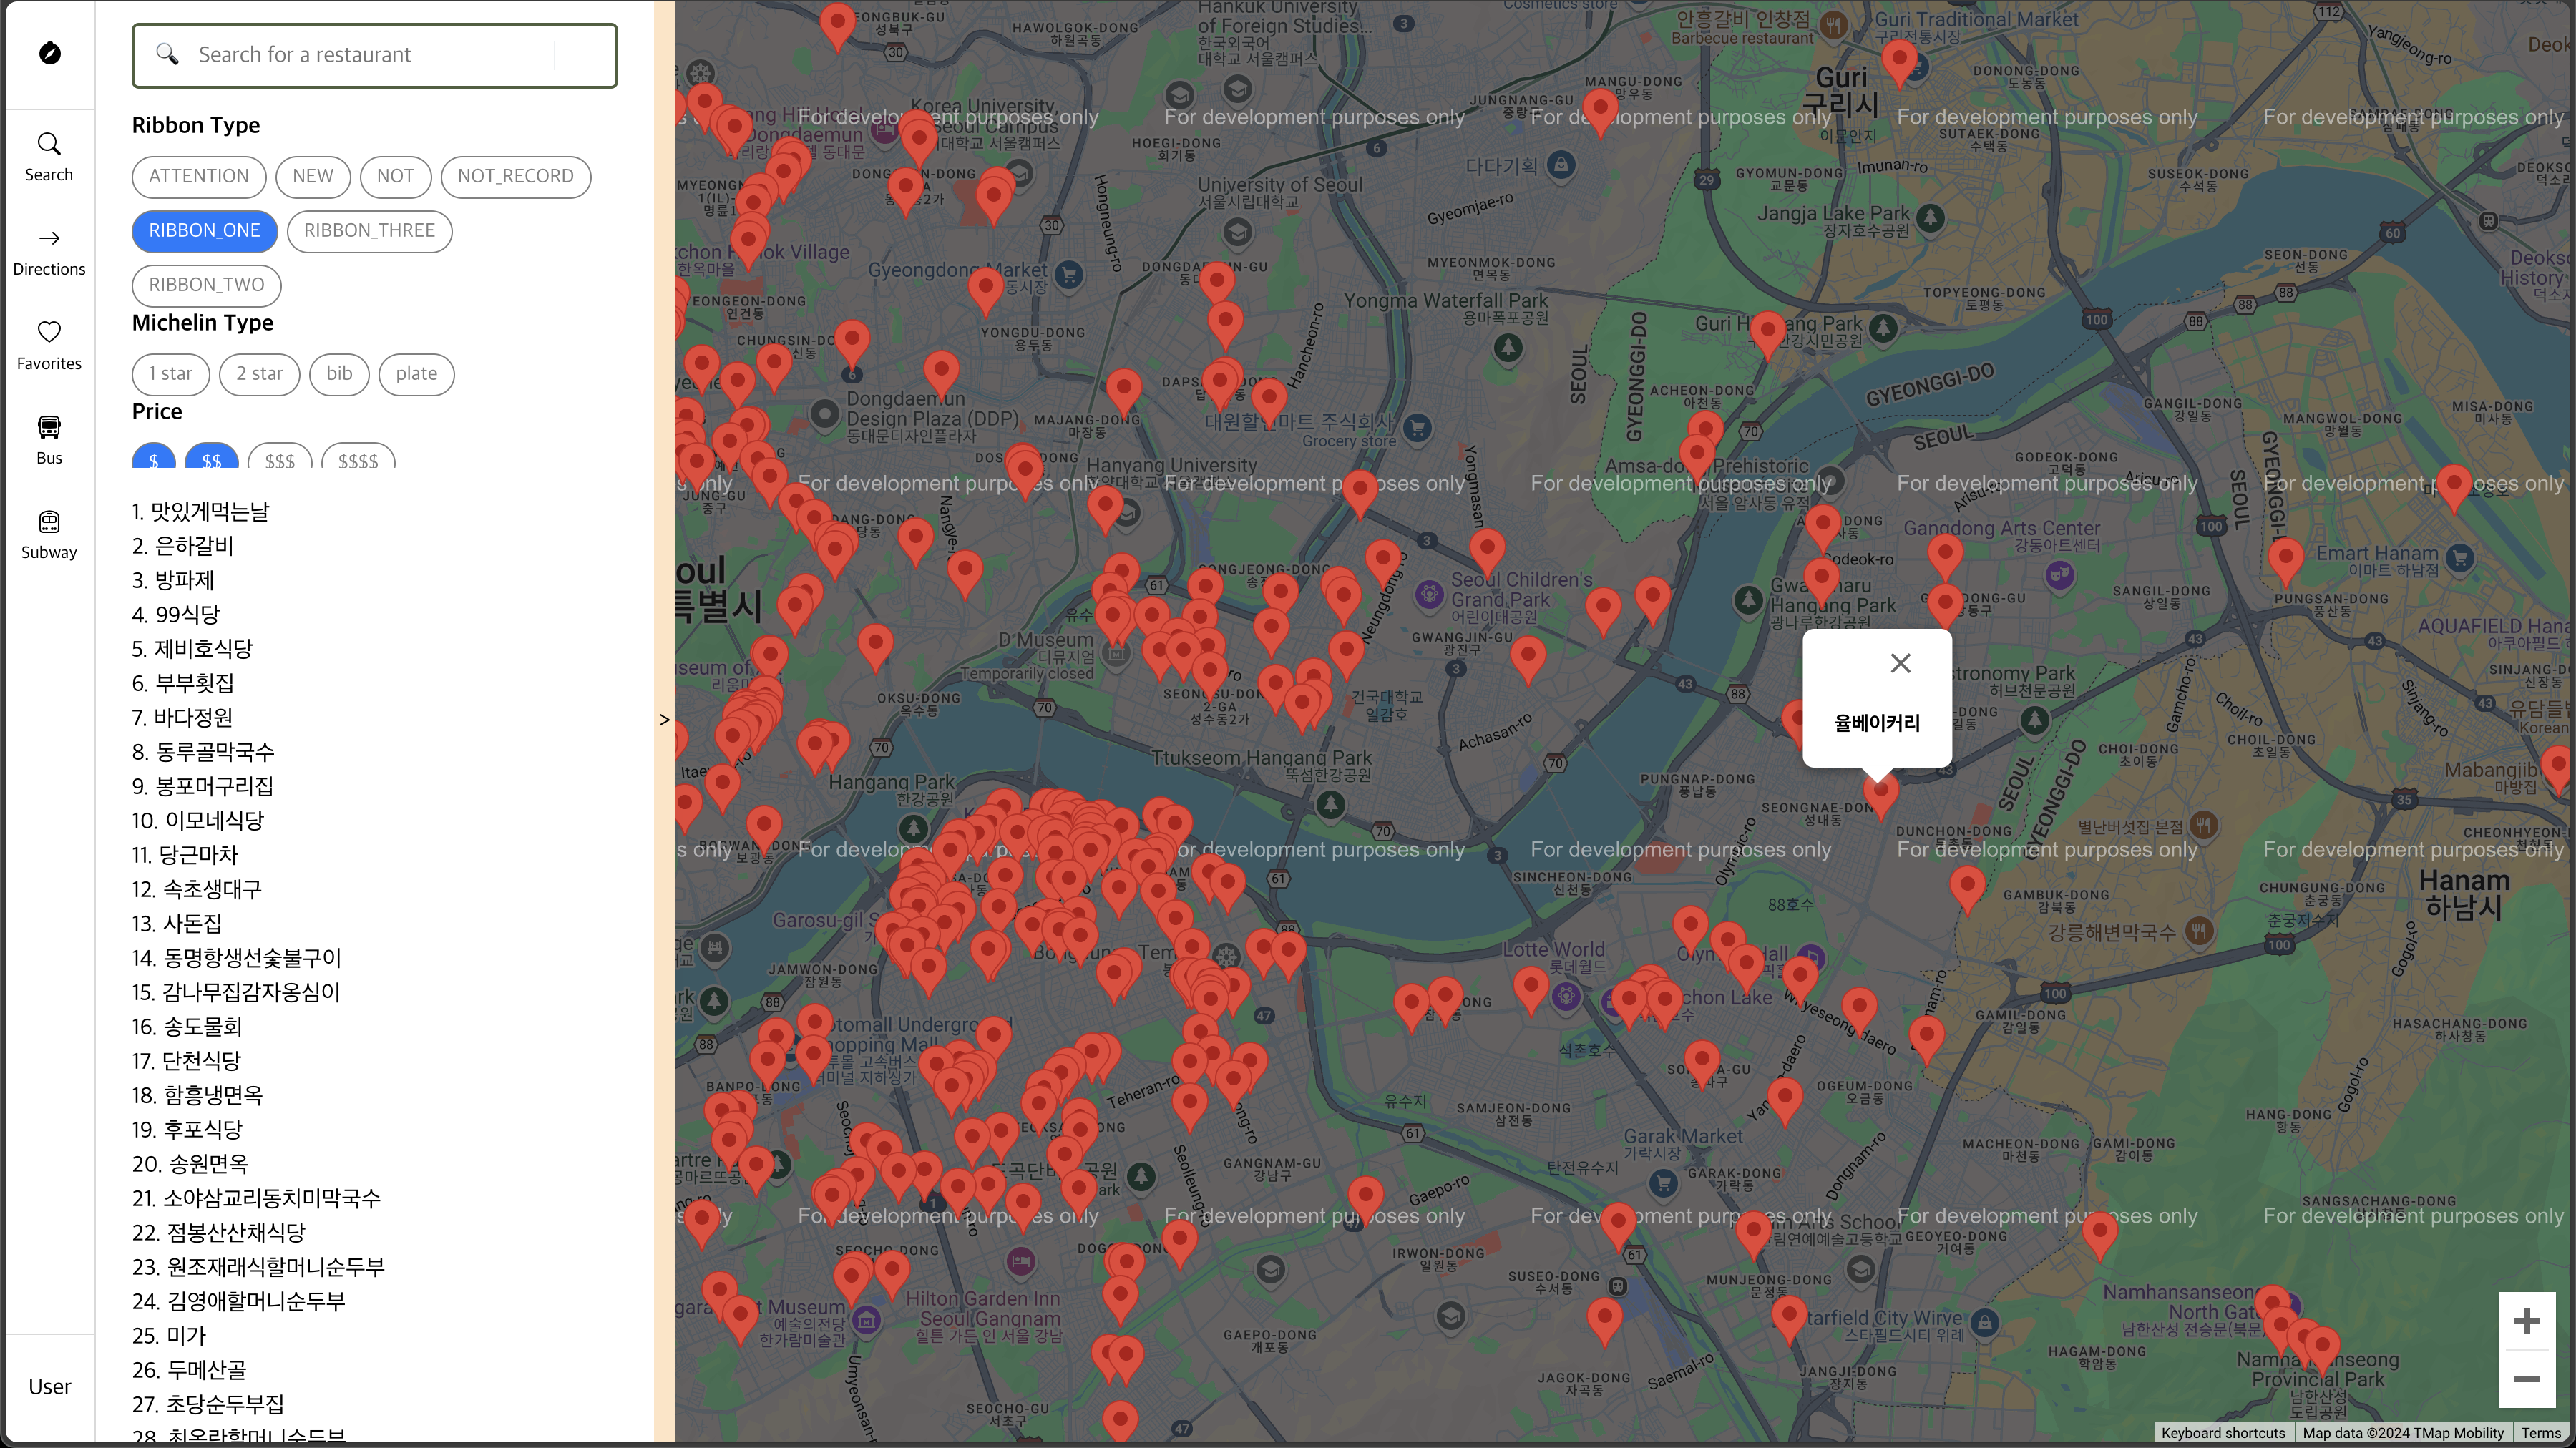This screenshot has width=2576, height=1448.
Task: Select restaurant 14. 동명항생선숯불구이
Action: 237,958
